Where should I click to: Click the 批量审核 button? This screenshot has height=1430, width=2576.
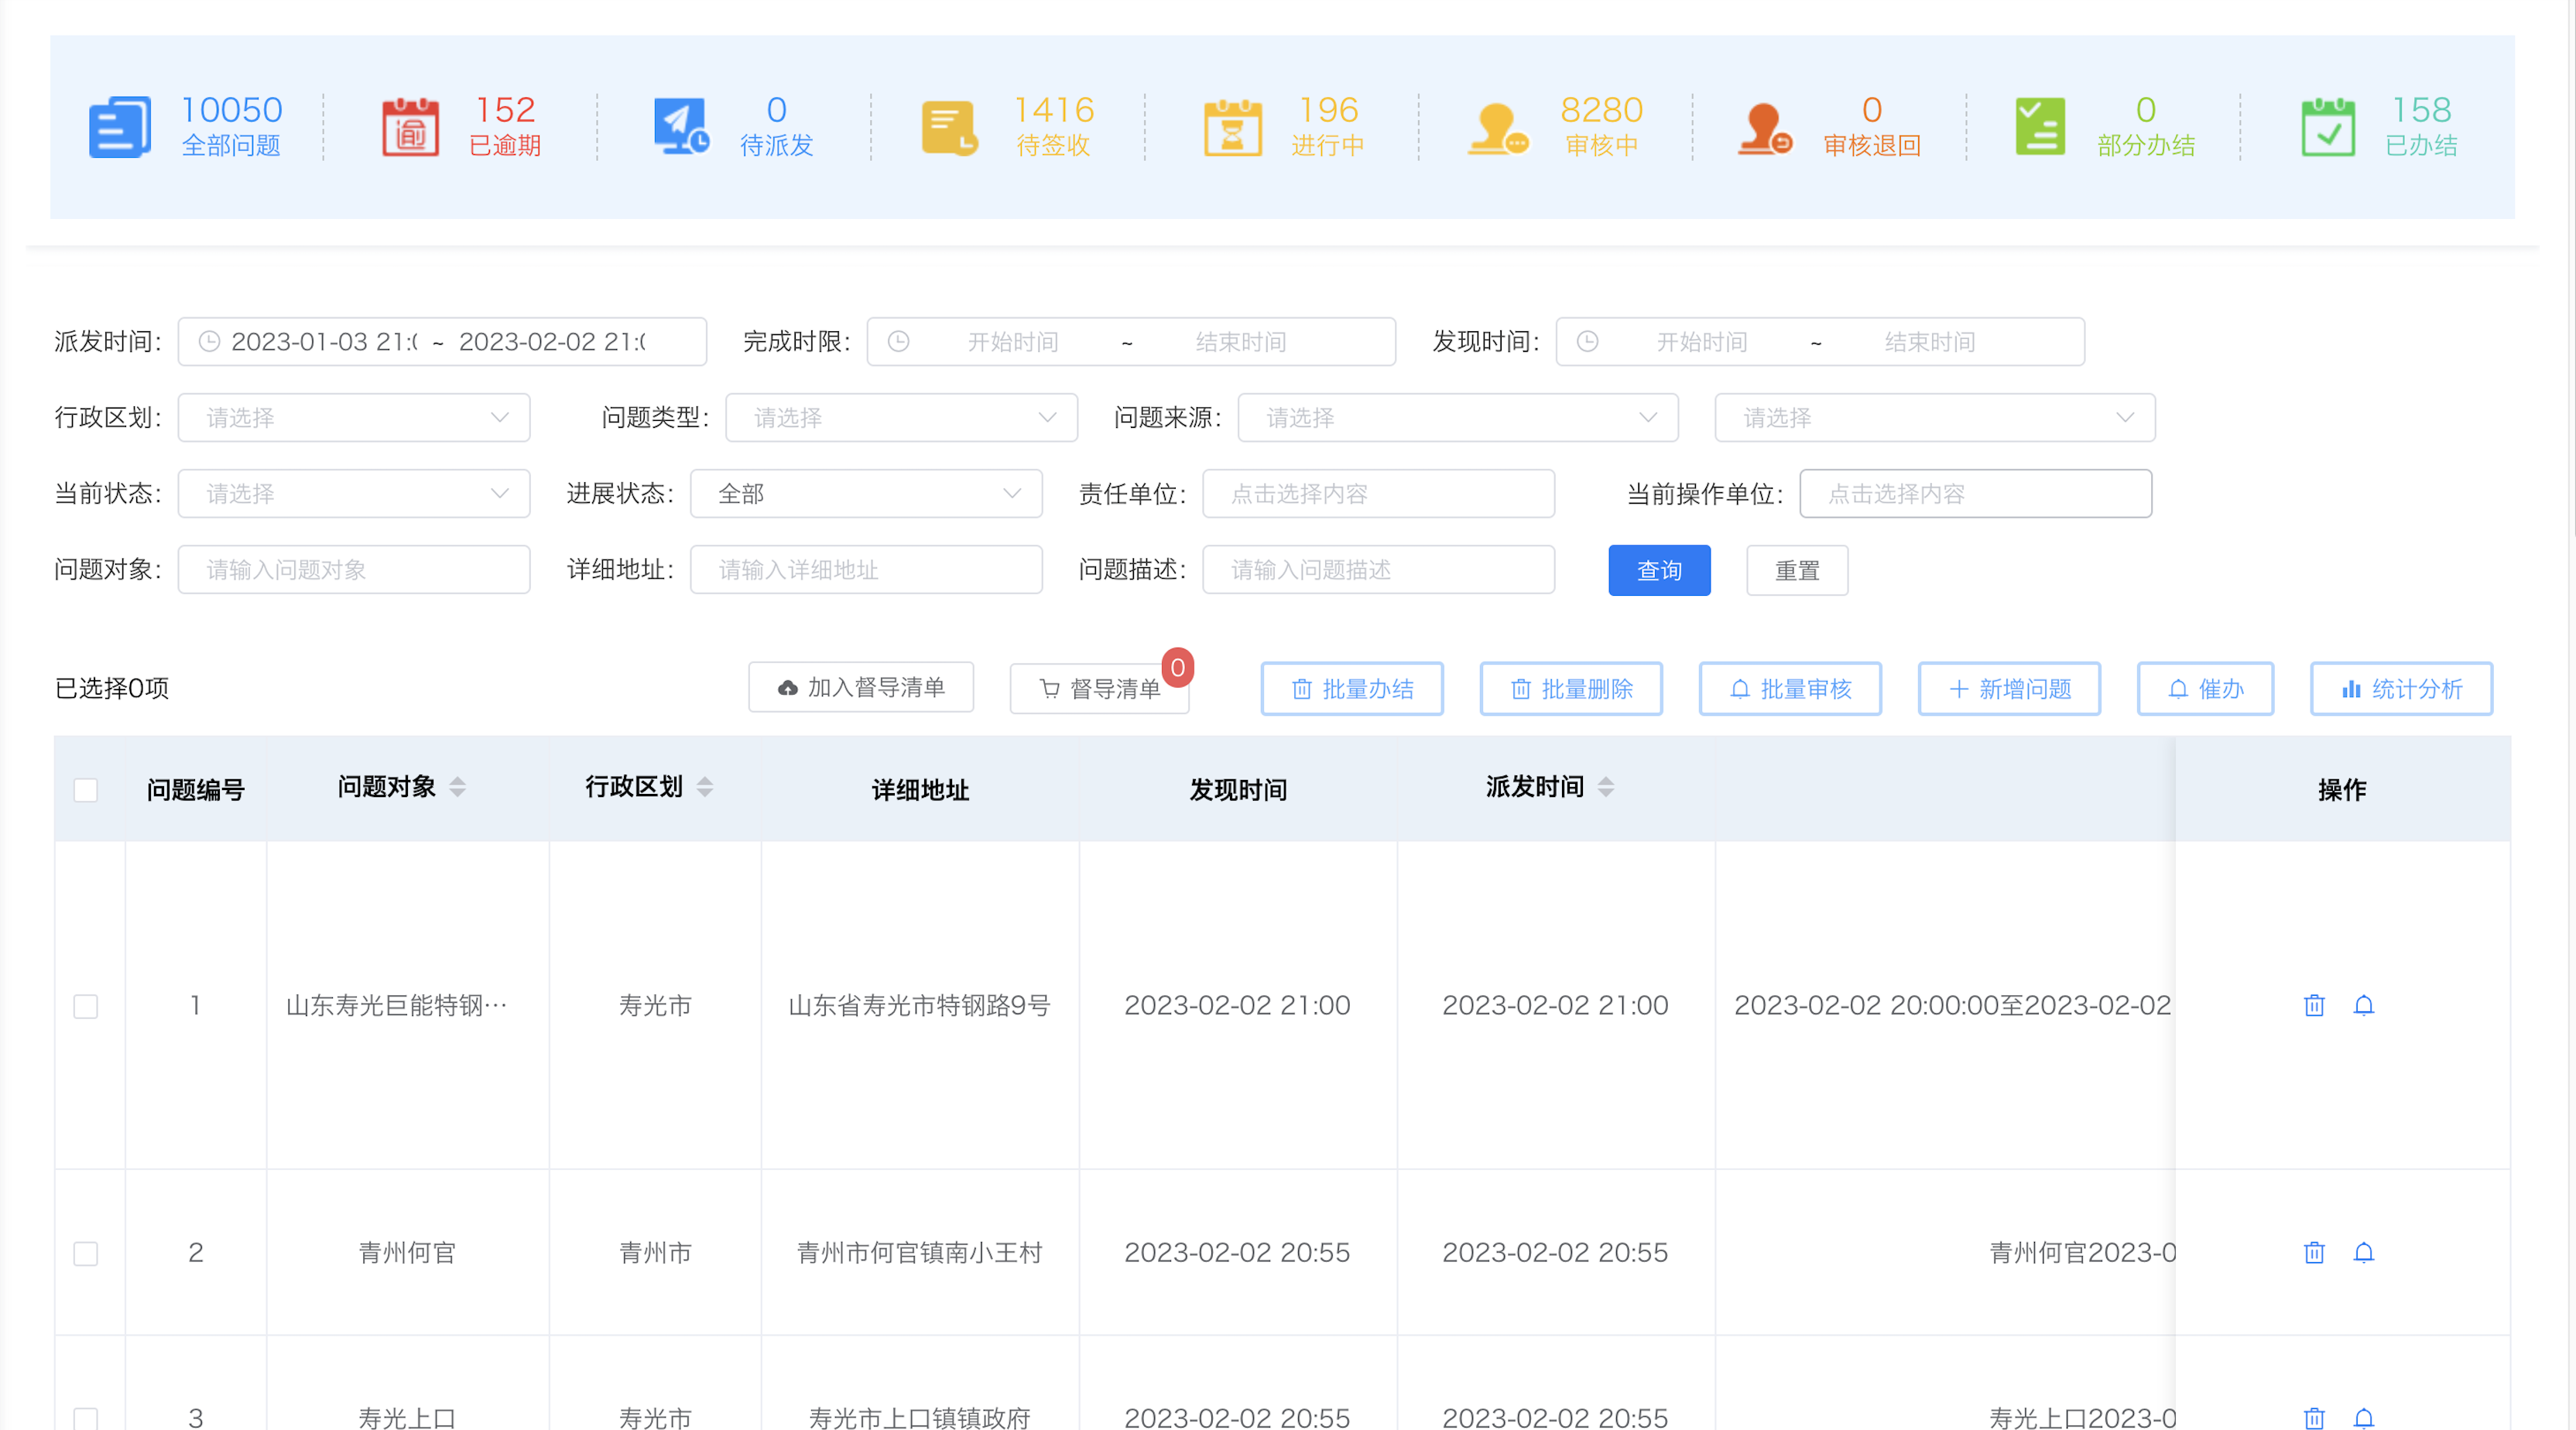1790,689
